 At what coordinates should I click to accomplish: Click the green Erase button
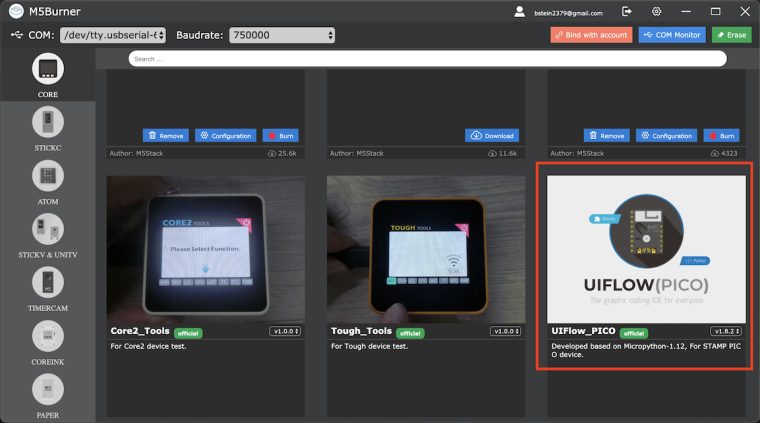click(x=731, y=35)
